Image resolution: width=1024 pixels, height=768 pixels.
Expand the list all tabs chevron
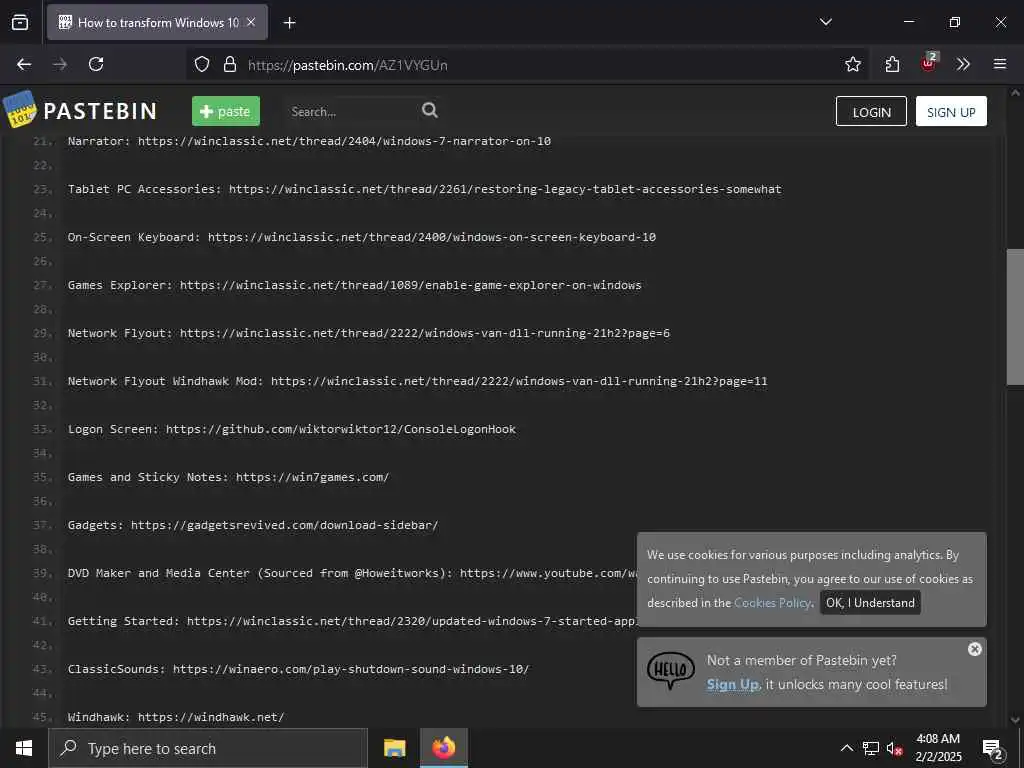[x=825, y=22]
